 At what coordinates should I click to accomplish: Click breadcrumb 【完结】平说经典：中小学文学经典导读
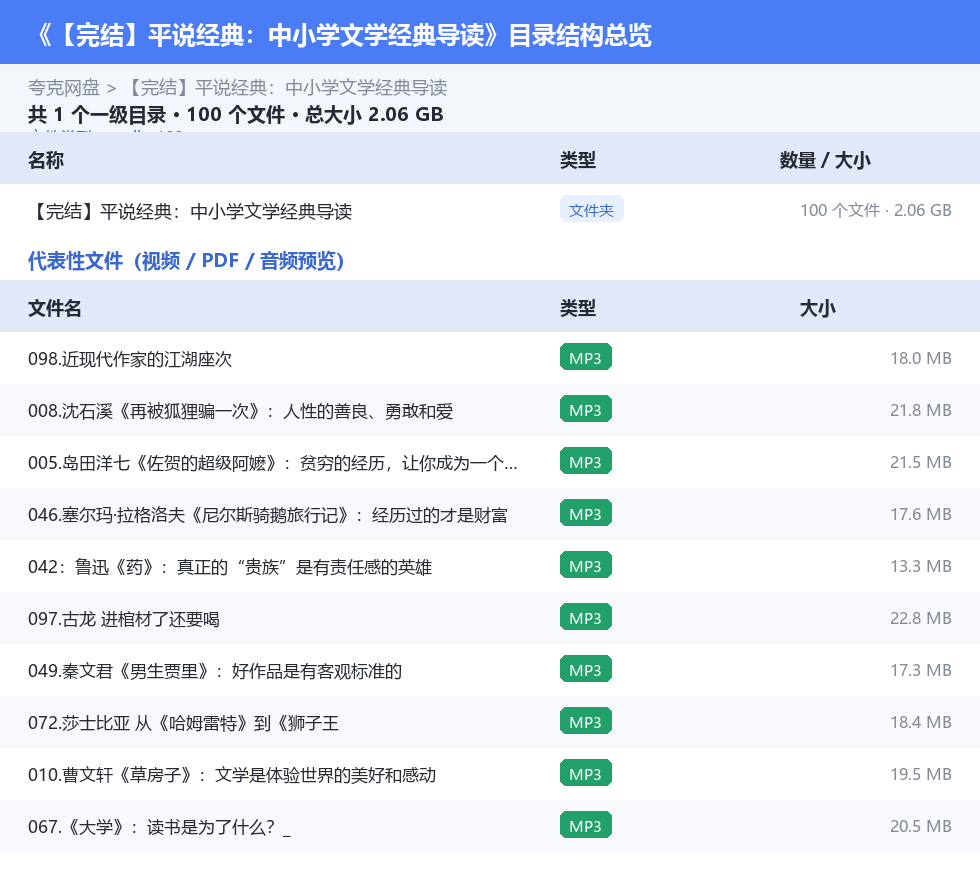pyautogui.click(x=286, y=88)
